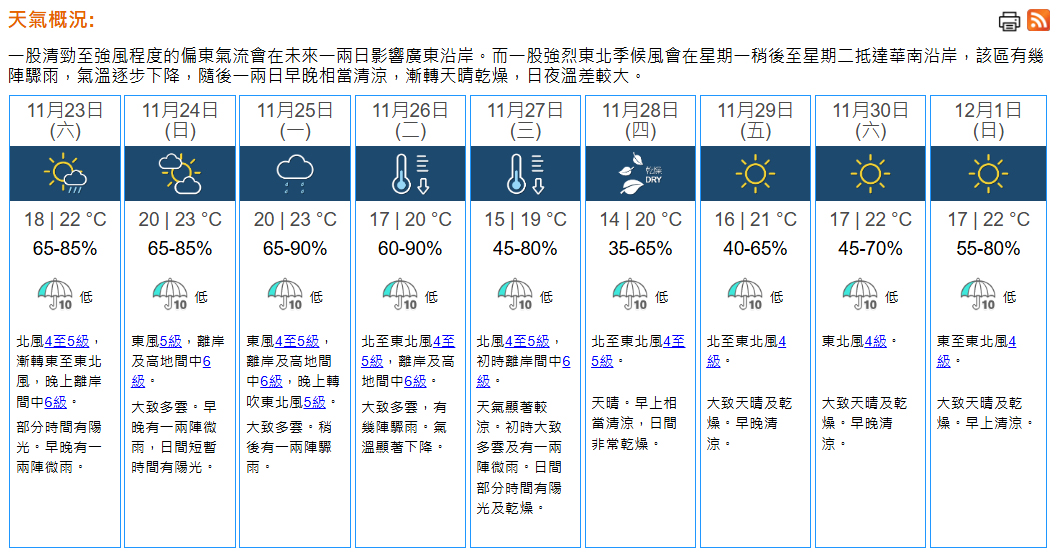
Task: Click the sunny weather icon for 12月1日
Action: pos(987,174)
